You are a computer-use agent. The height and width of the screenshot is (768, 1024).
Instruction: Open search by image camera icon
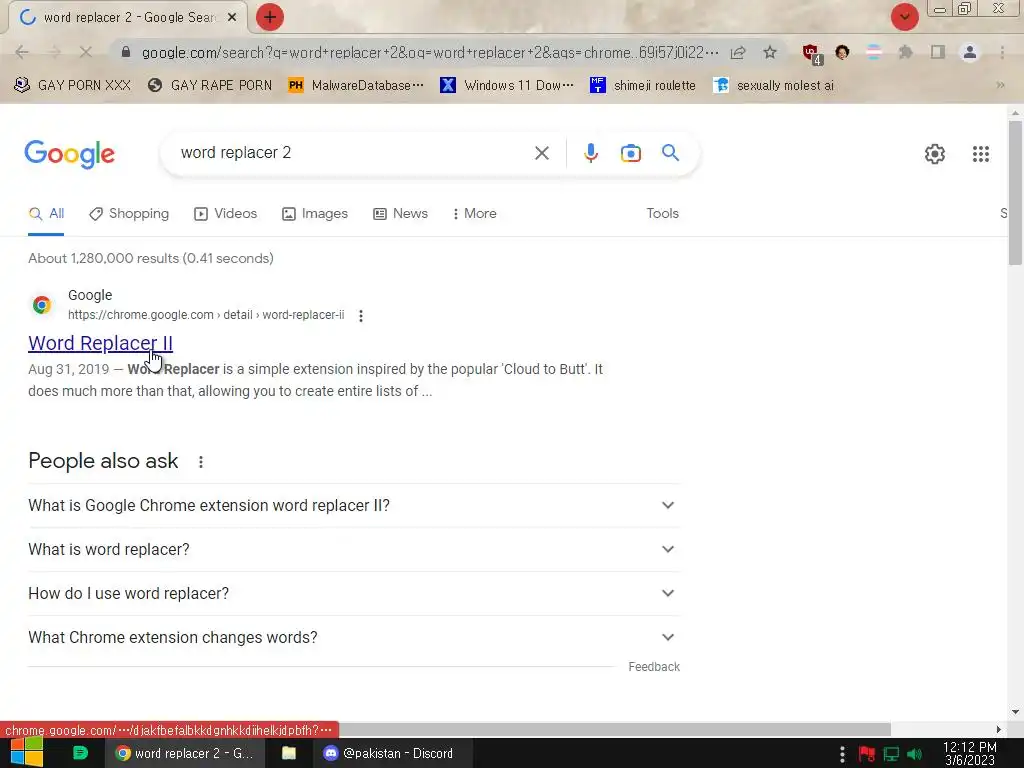pyautogui.click(x=630, y=153)
